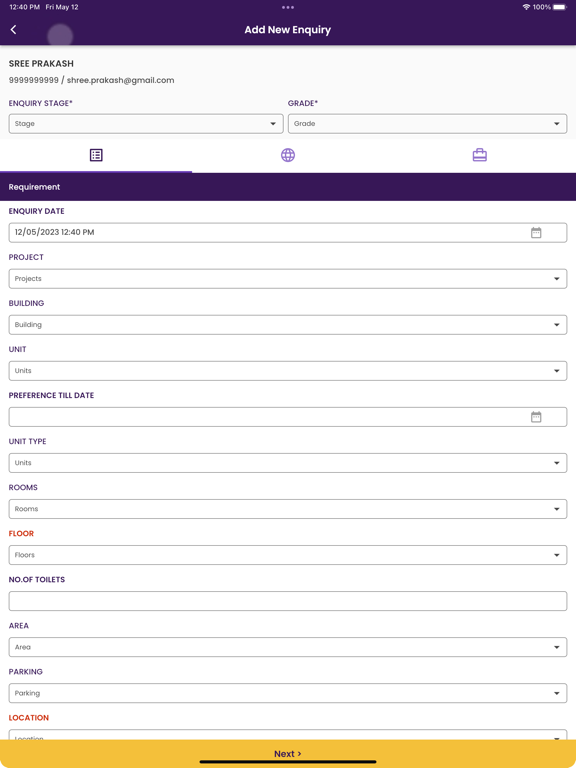
Task: Tap the Next button
Action: 288,754
